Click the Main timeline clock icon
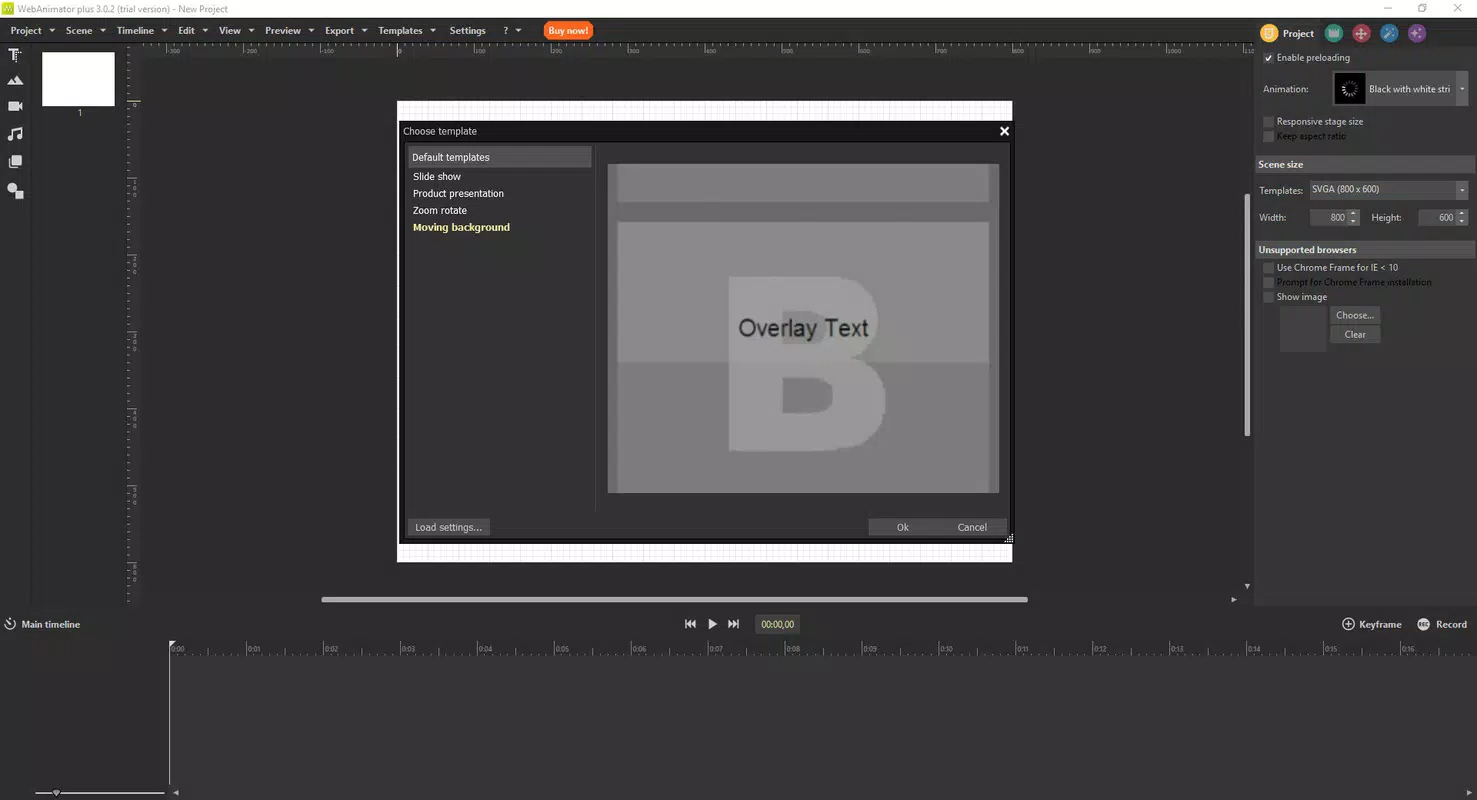Screen dimensions: 1477x800 10,624
